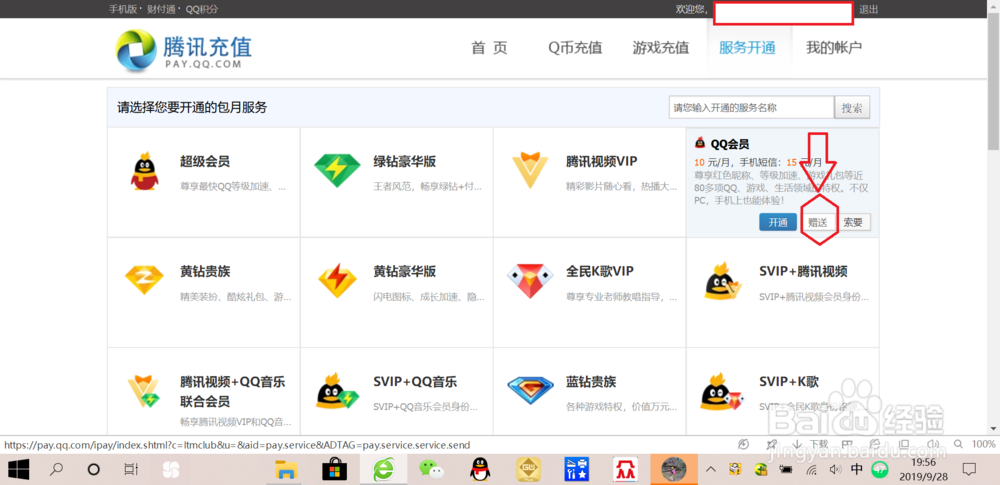Open the Windows Start menu
Screen dimensions: 1000x485
19,470
